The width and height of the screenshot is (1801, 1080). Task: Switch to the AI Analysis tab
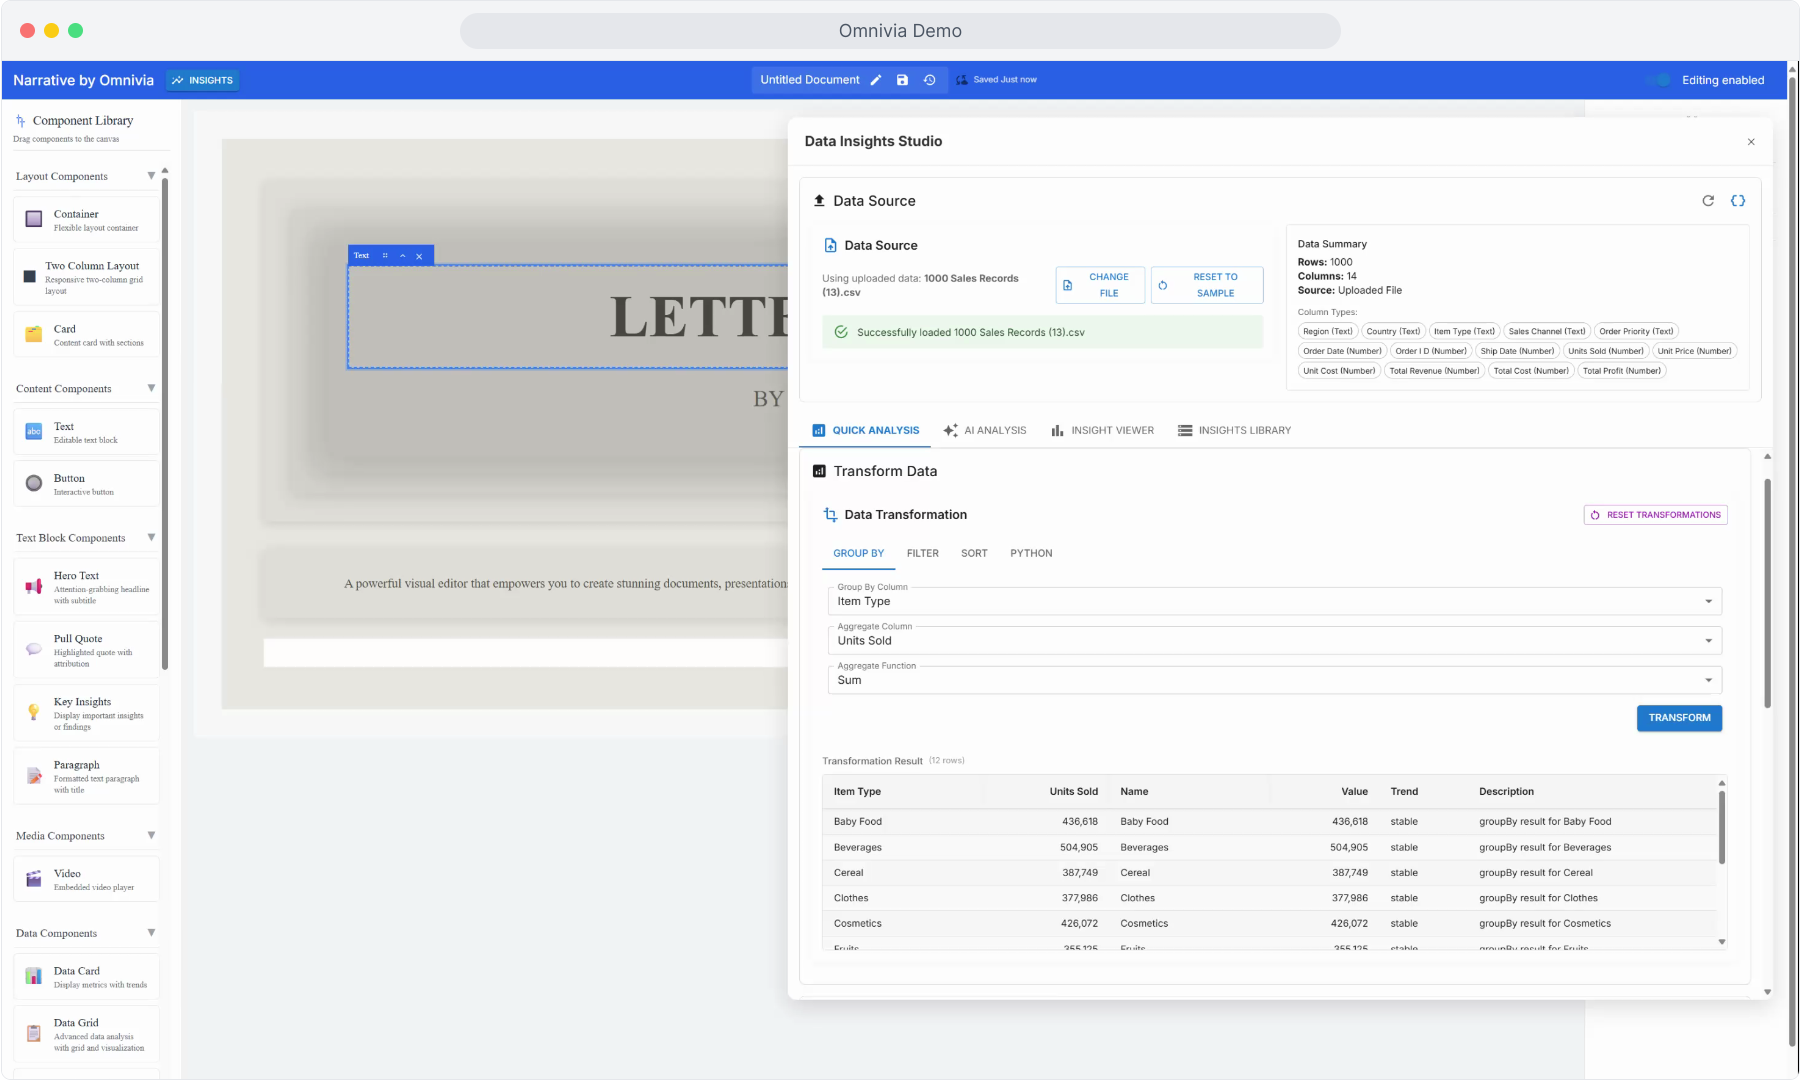click(985, 431)
